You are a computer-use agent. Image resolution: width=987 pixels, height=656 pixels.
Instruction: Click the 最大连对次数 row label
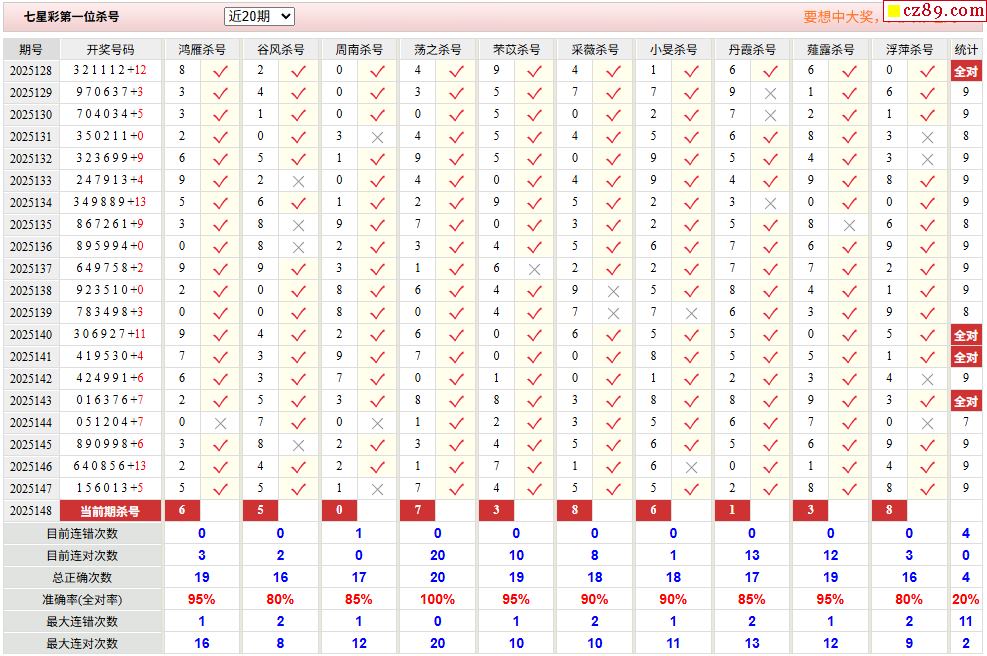pyautogui.click(x=82, y=644)
